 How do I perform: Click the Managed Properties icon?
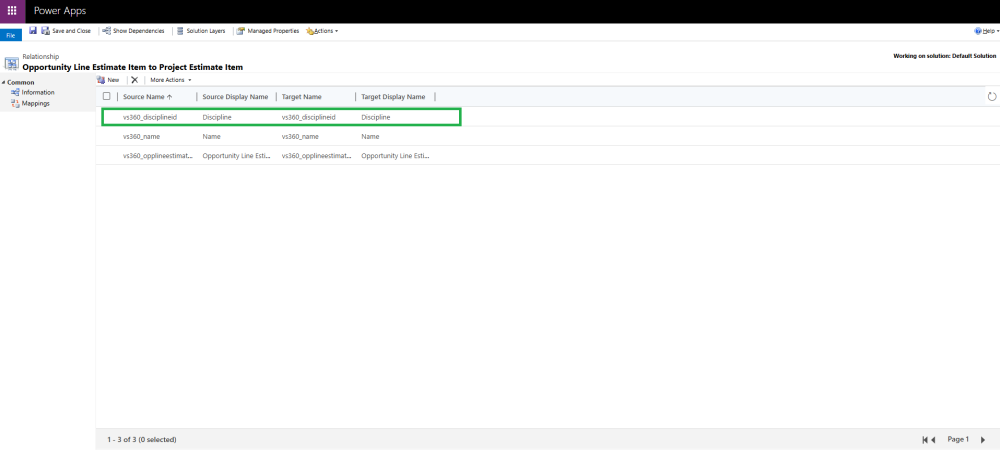(x=241, y=31)
